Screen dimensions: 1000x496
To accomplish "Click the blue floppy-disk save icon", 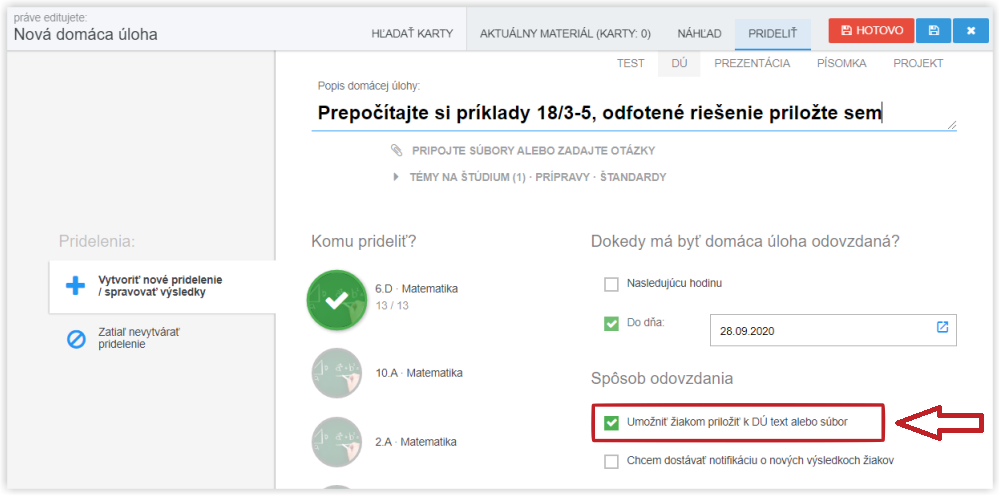I will pyautogui.click(x=934, y=31).
